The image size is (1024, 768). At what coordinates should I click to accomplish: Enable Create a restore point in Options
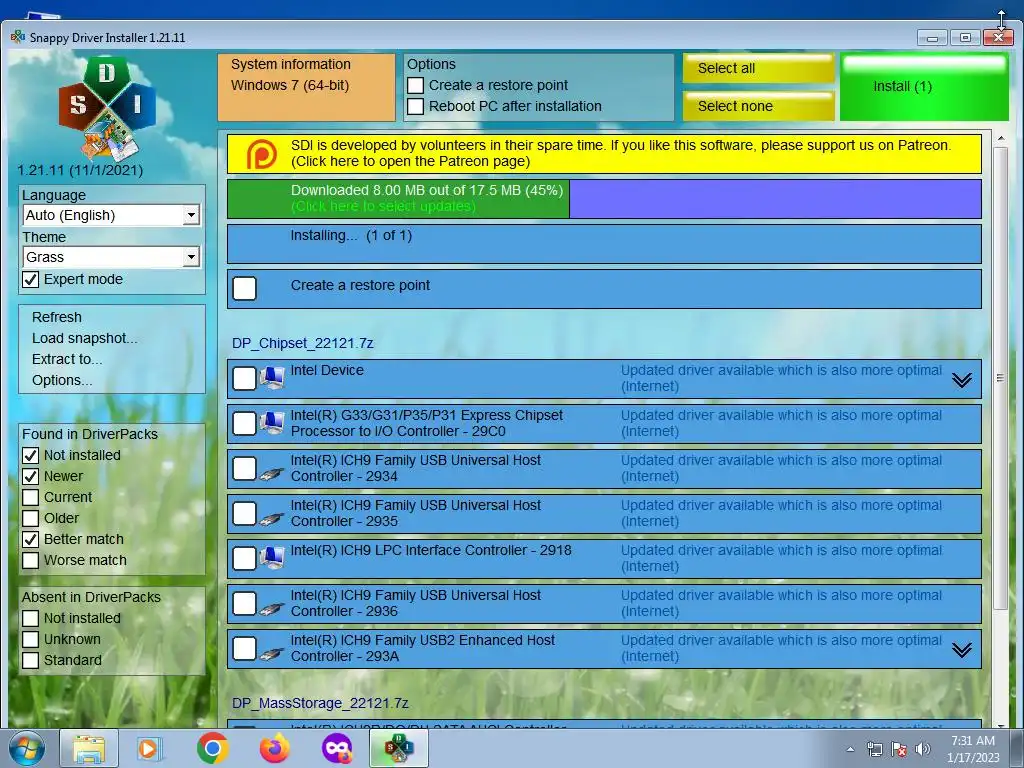pyautogui.click(x=415, y=85)
